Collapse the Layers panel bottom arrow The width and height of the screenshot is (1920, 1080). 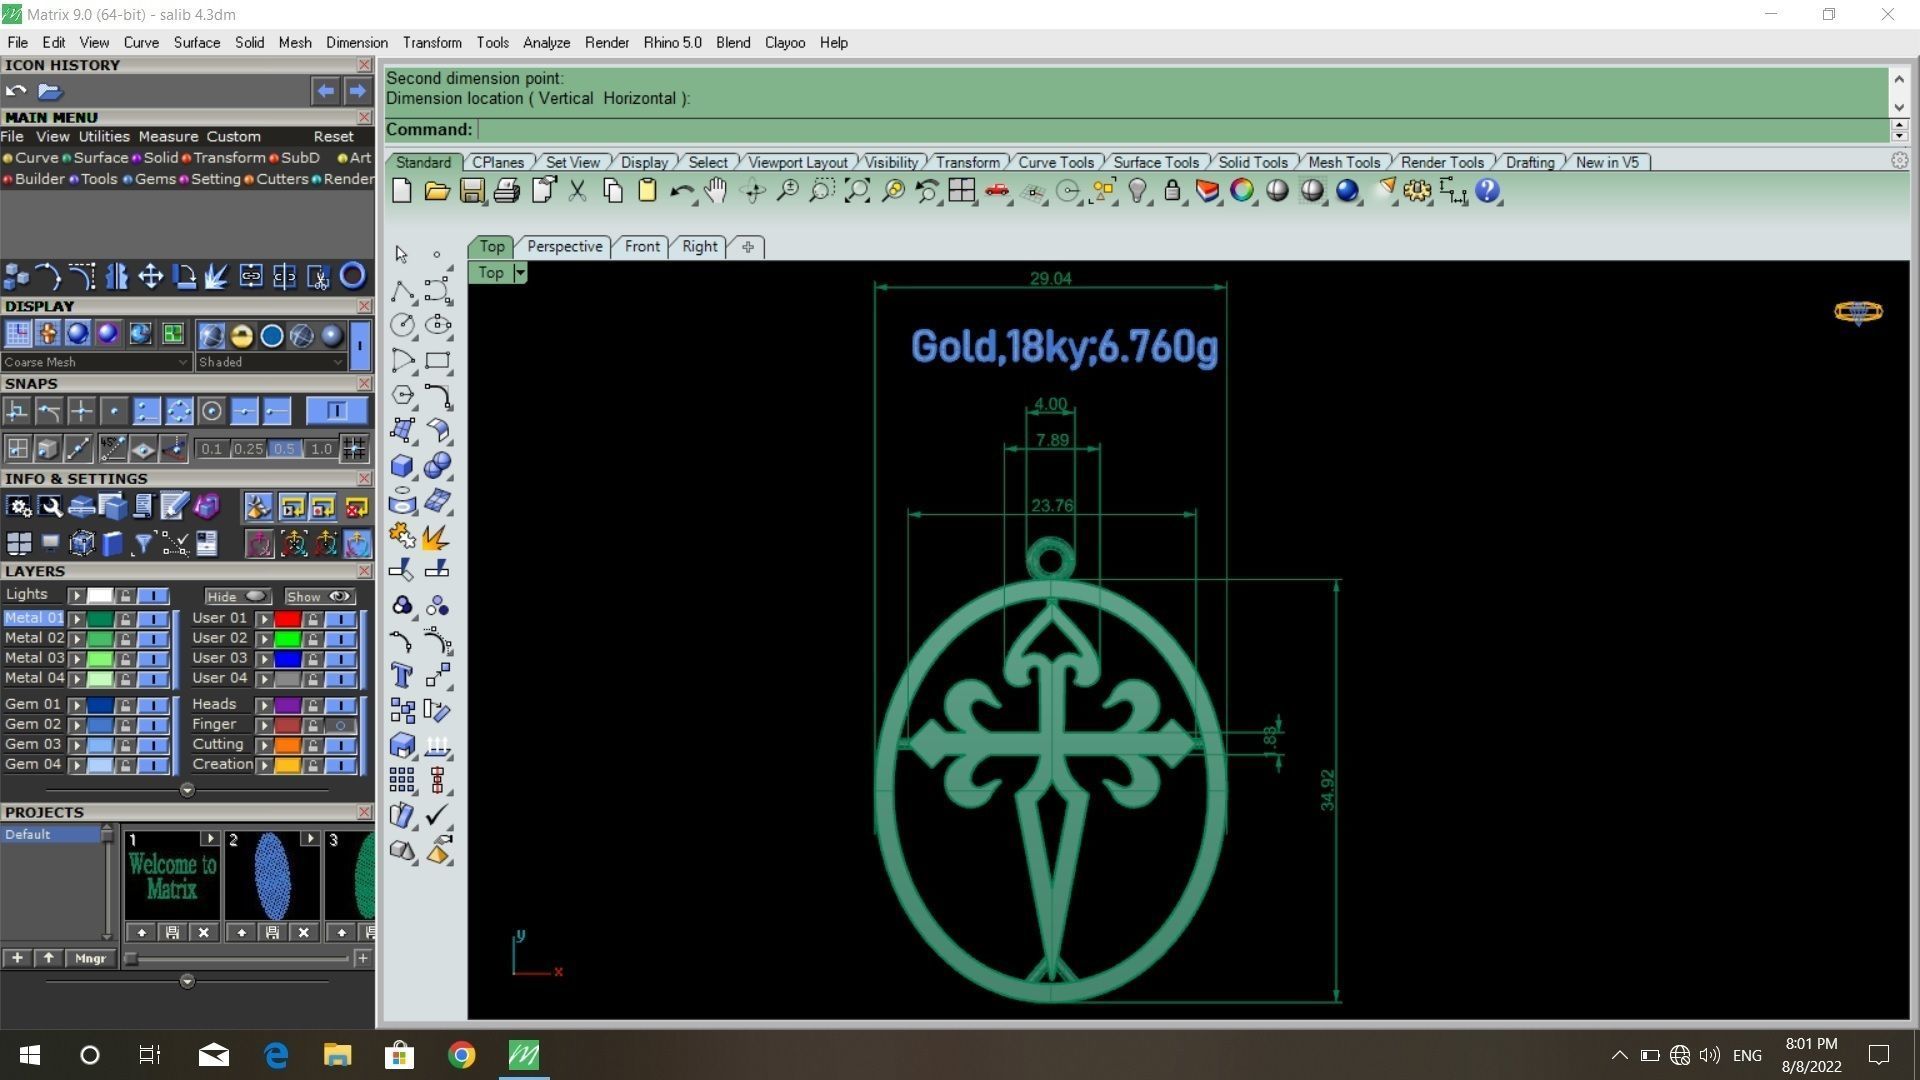tap(187, 790)
